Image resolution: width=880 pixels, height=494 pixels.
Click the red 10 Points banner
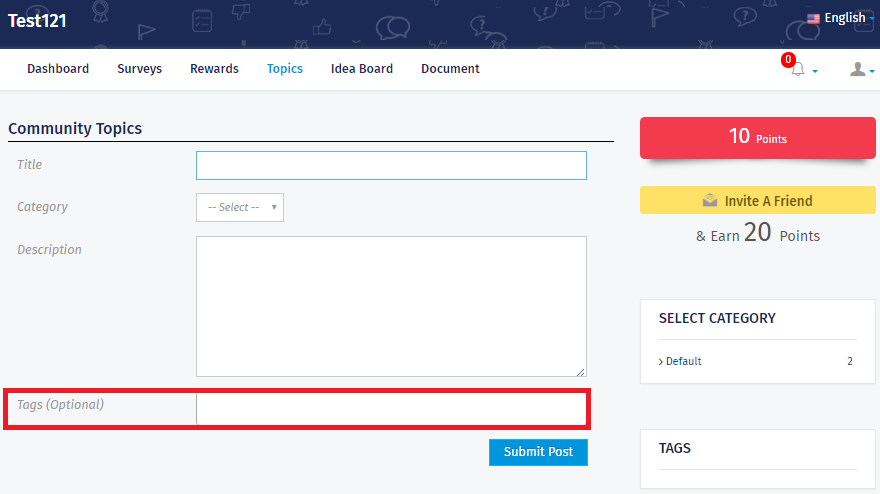[x=757, y=137]
